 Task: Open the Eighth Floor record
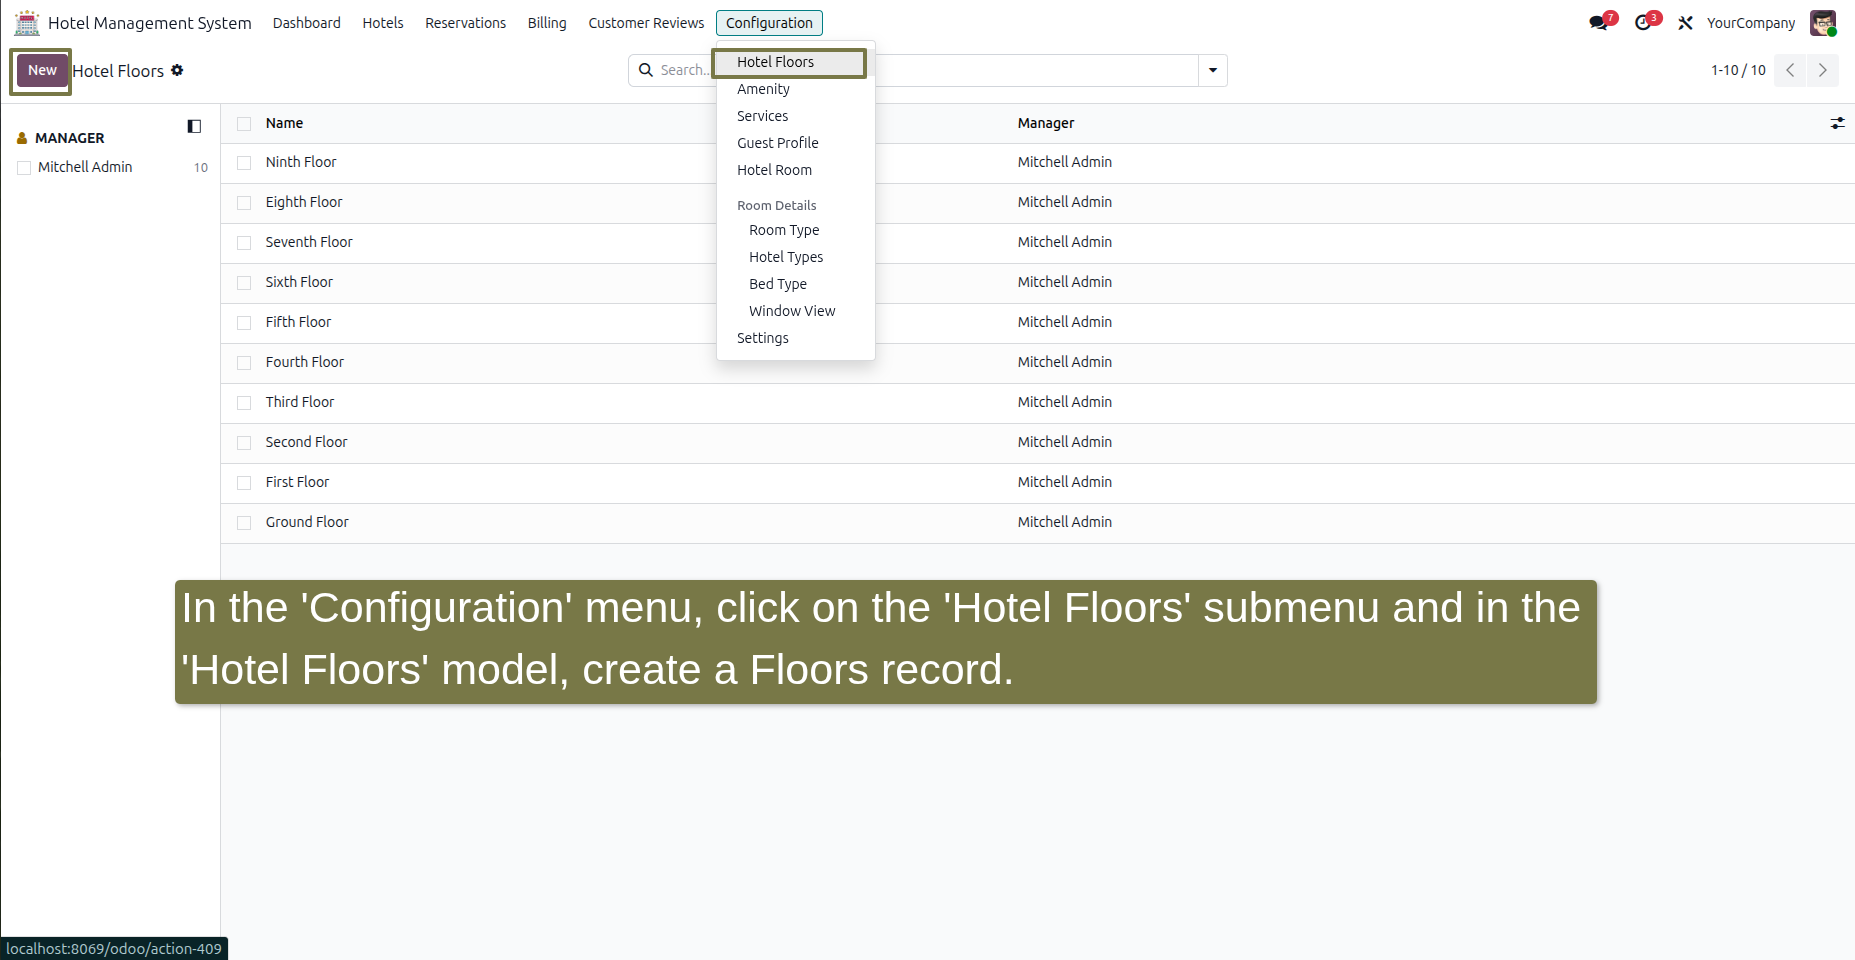pyautogui.click(x=304, y=202)
